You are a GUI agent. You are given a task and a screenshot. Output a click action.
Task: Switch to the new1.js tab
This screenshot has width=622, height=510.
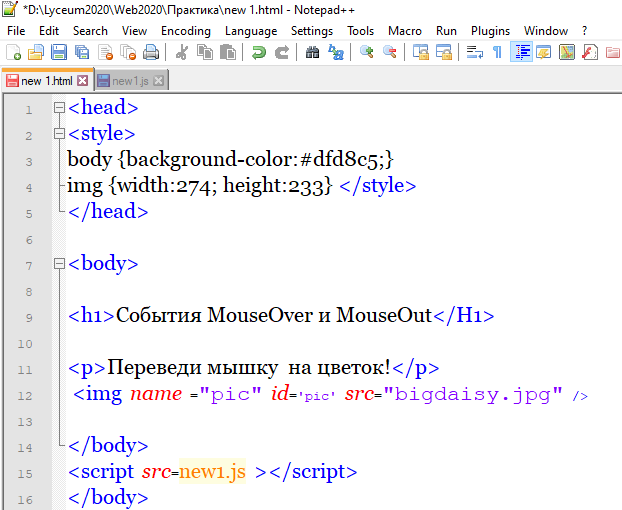(130, 81)
